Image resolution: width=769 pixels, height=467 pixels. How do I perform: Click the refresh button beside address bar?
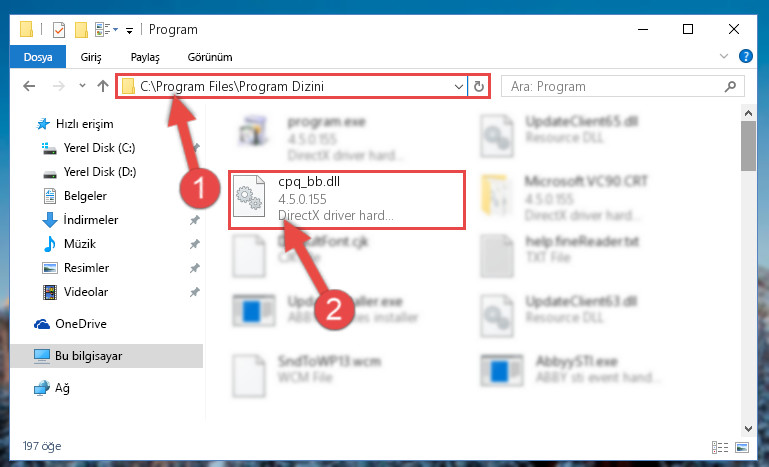(479, 87)
